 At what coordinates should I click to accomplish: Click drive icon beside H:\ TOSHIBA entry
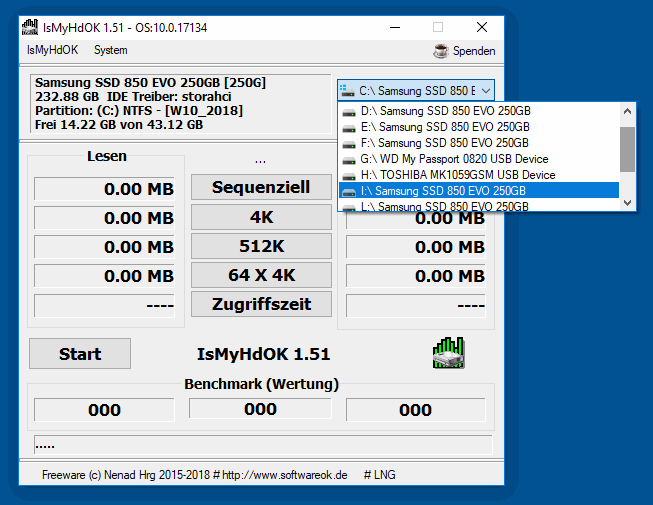point(349,176)
